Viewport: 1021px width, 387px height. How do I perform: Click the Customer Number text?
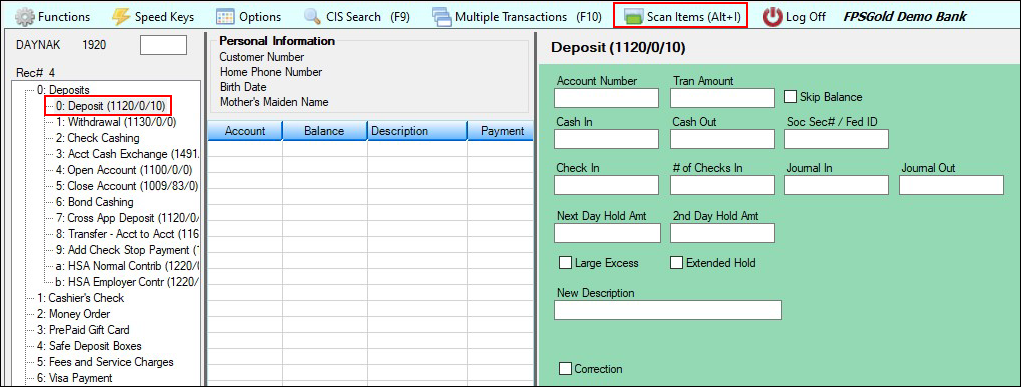[x=262, y=57]
